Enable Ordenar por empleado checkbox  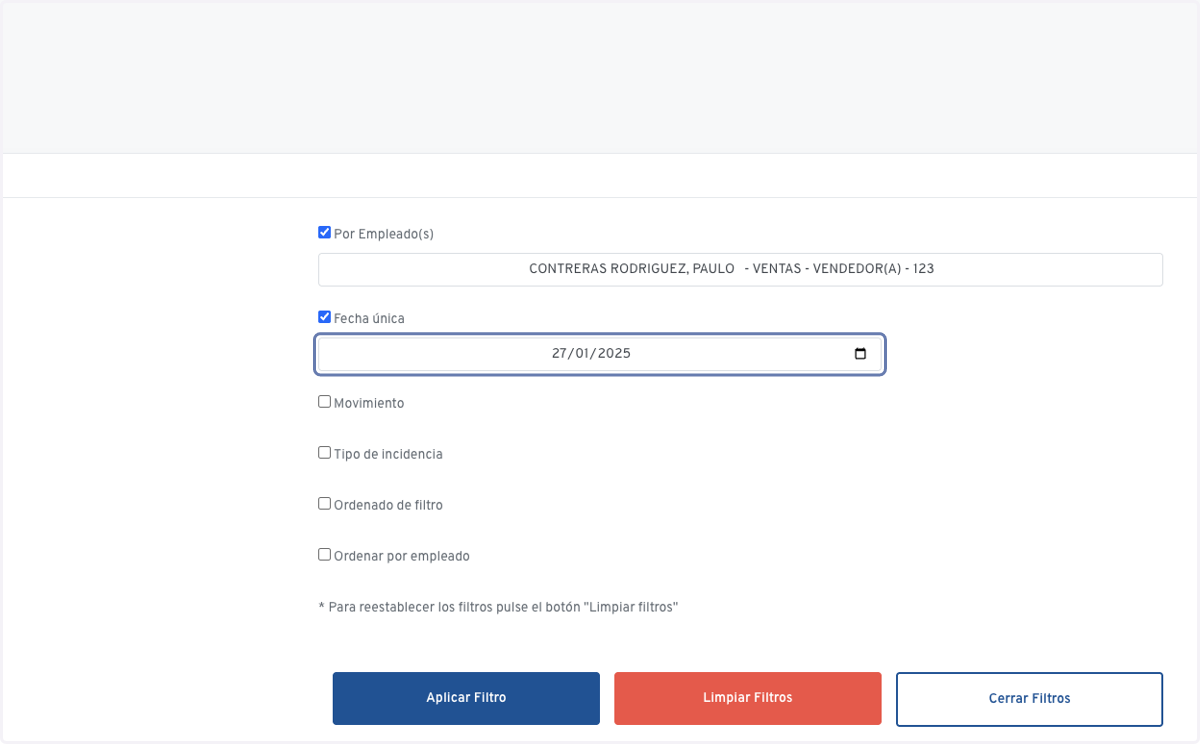324,554
